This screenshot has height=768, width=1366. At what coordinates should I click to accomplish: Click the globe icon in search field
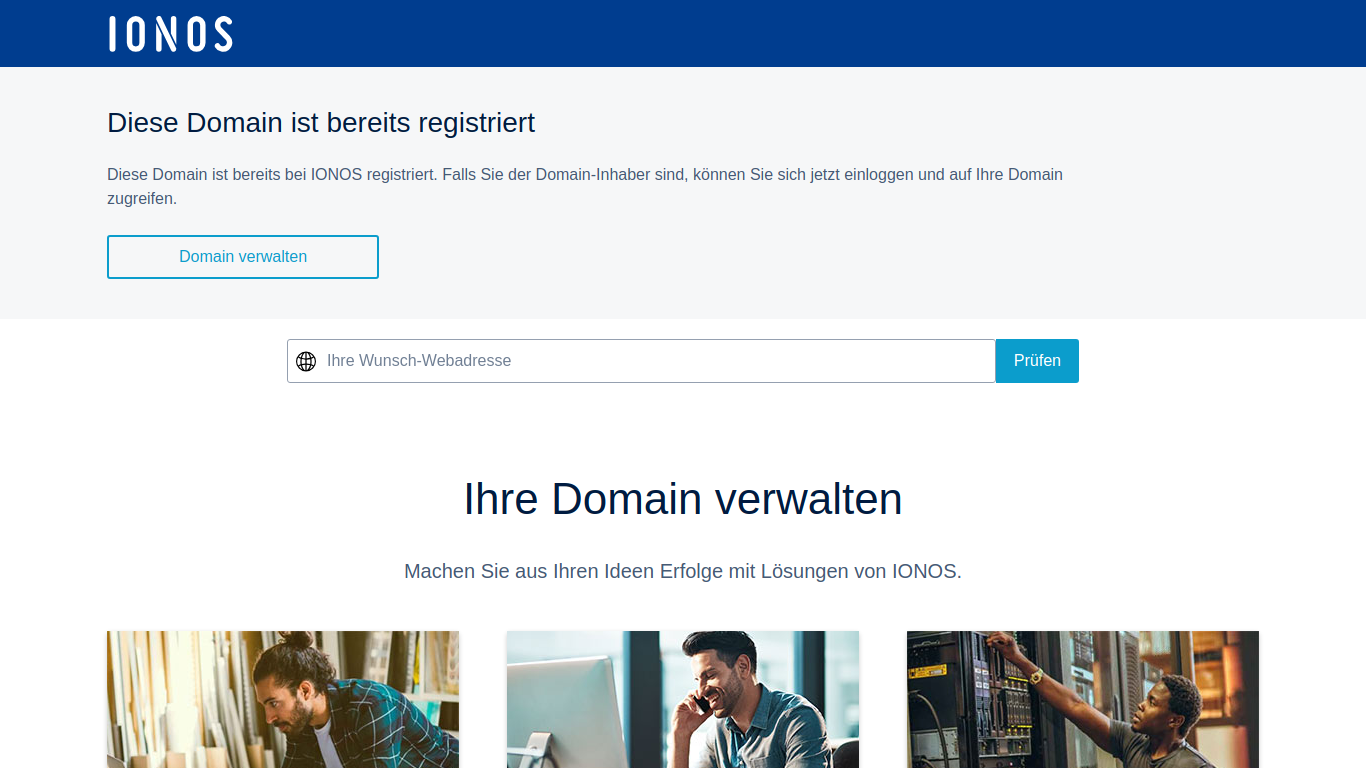306,361
